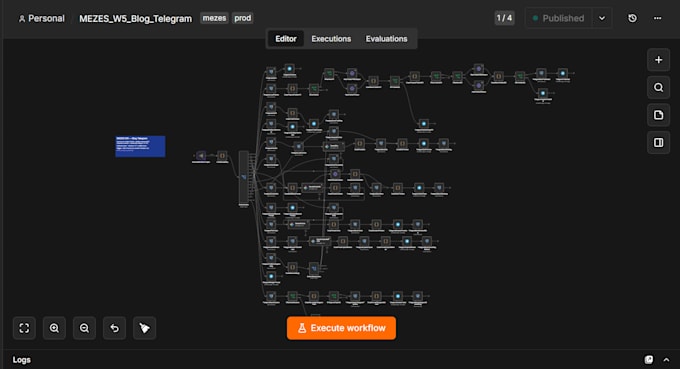Open the workflow history clock icon
Viewport: 680px width, 369px height.
coord(632,18)
